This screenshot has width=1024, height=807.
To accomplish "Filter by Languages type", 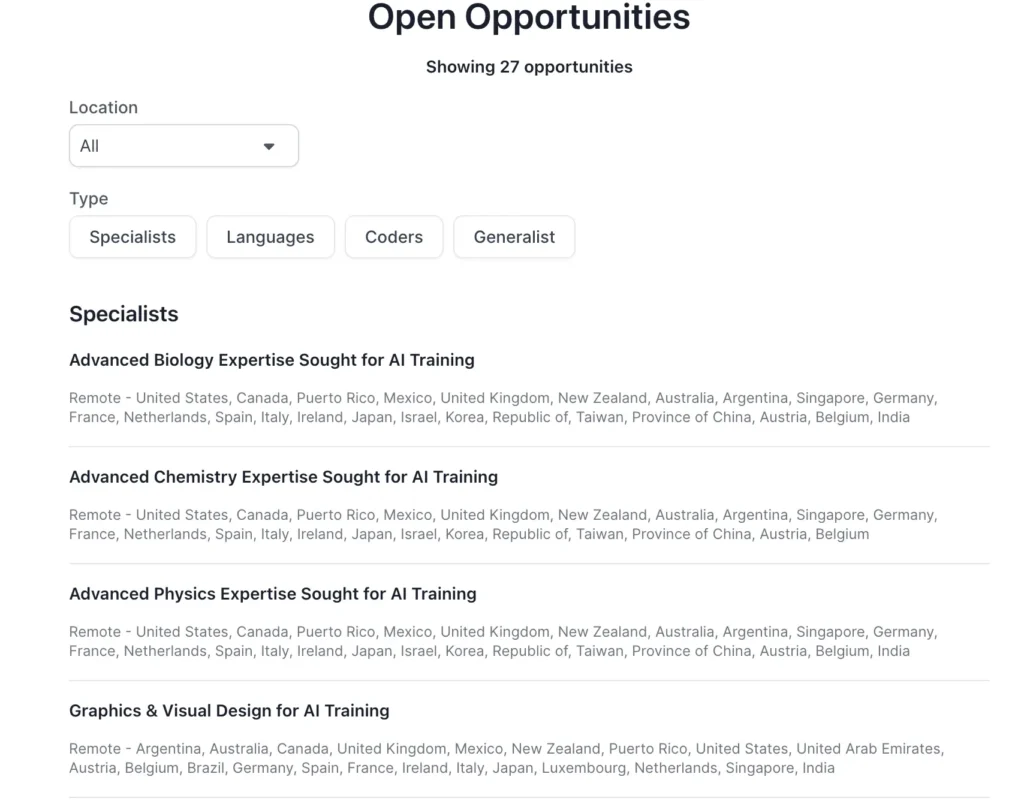I will point(270,237).
